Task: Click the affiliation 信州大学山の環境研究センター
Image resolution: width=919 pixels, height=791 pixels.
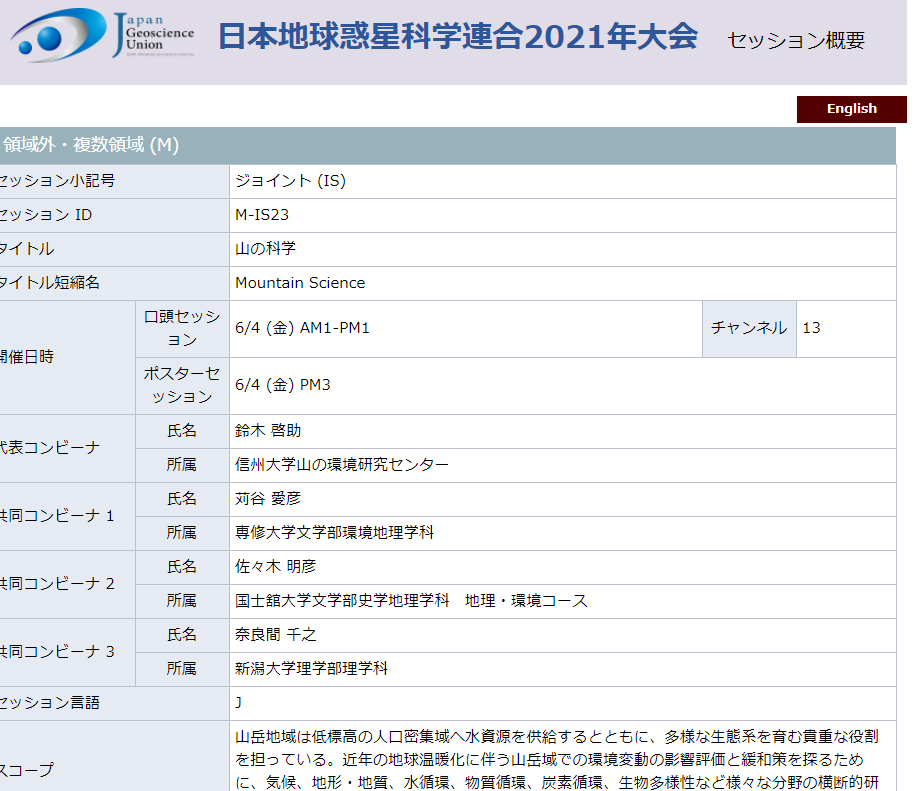Action: [x=342, y=465]
